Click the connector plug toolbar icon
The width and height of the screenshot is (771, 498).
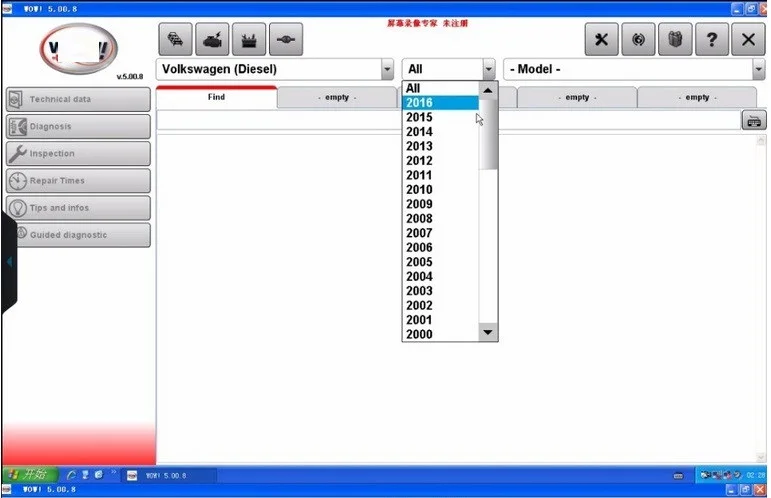coord(286,39)
